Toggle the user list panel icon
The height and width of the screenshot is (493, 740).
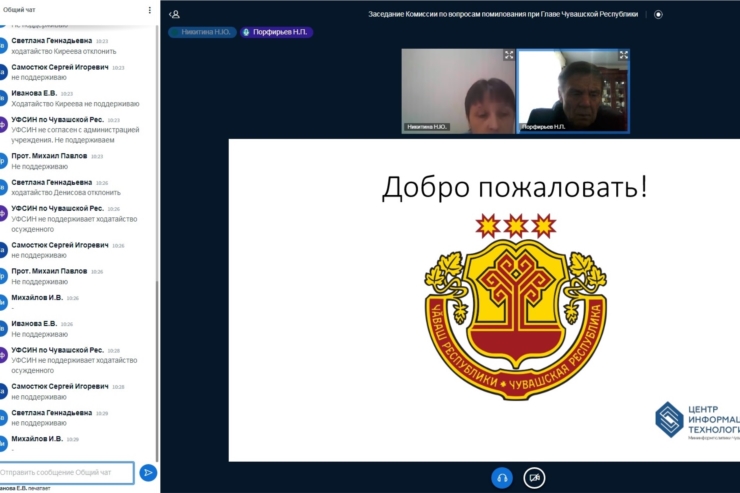pos(175,14)
